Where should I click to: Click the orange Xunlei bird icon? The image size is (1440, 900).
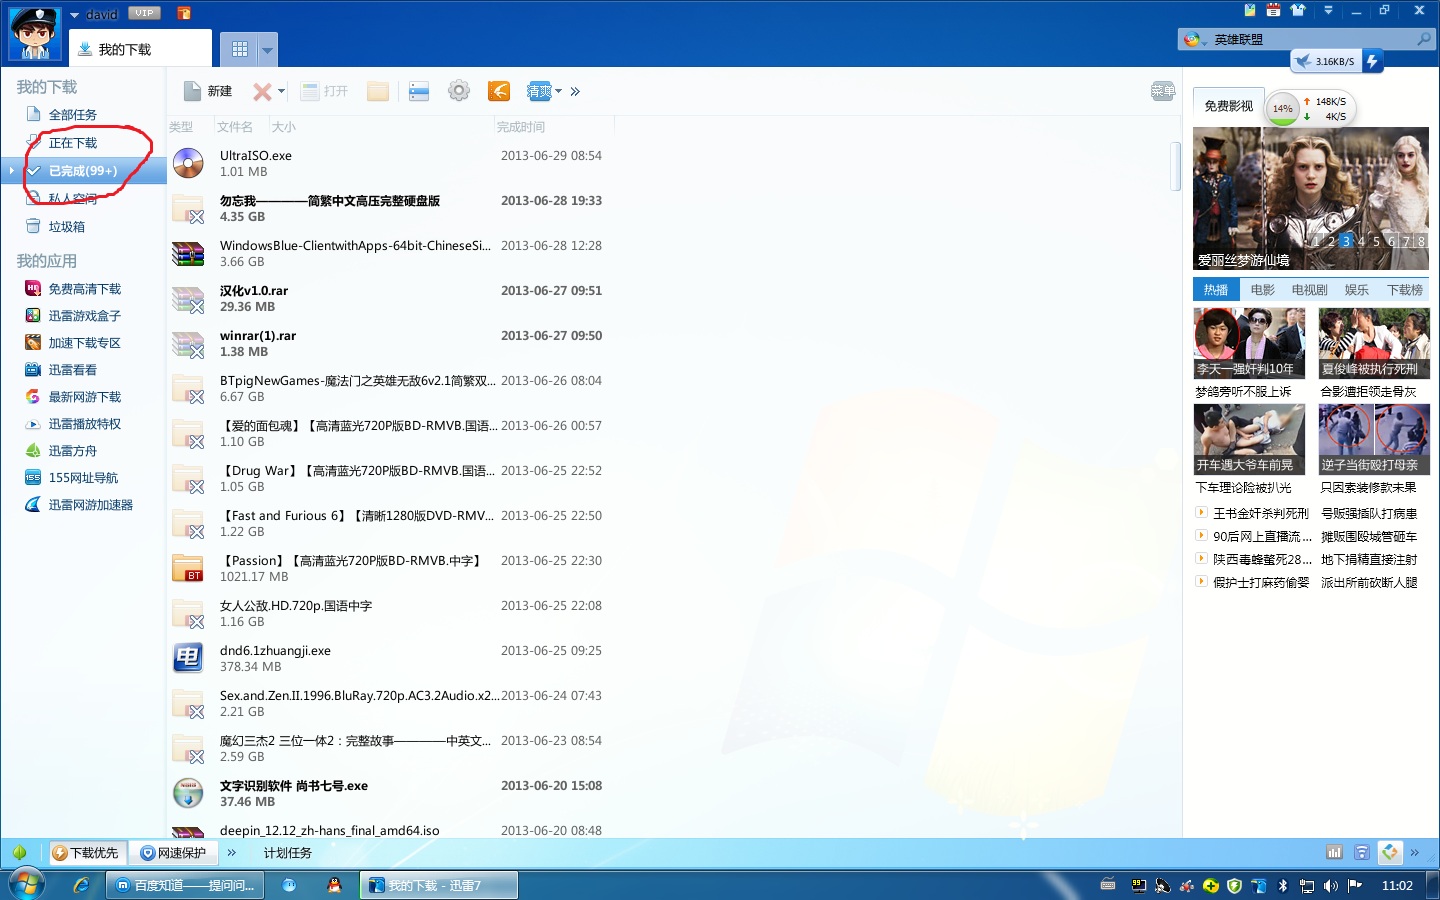pyautogui.click(x=499, y=91)
